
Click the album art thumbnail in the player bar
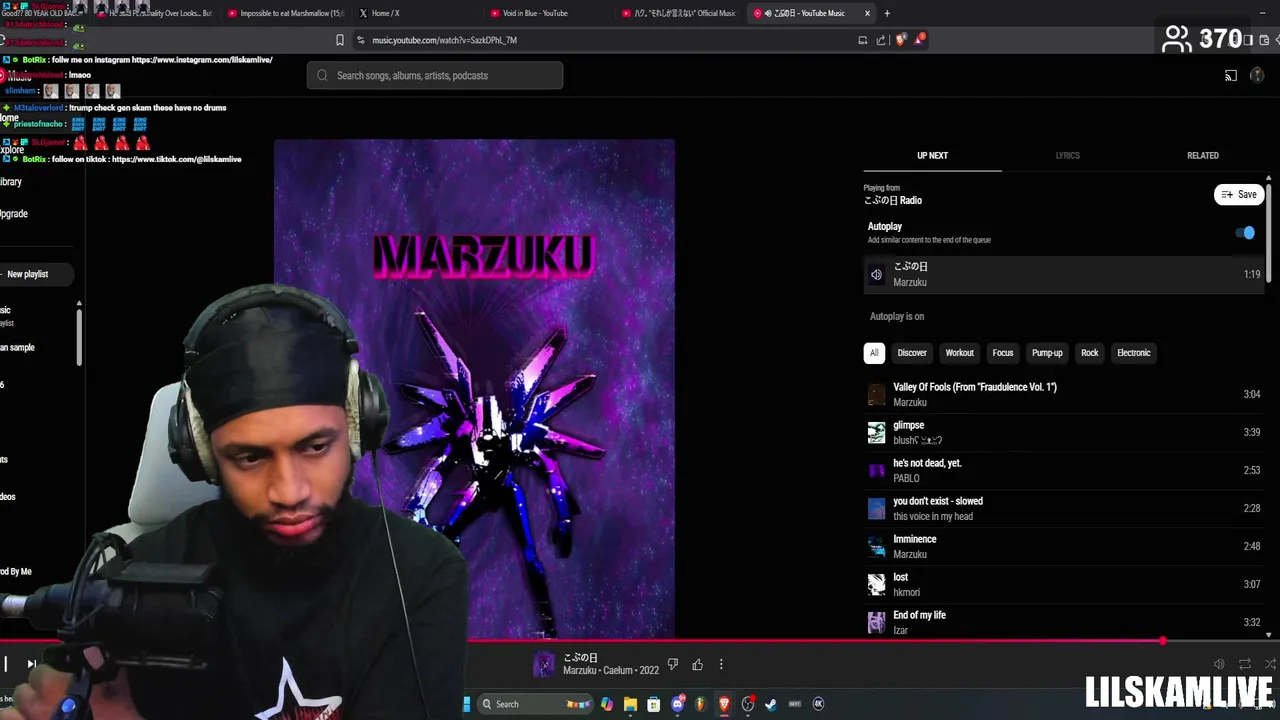[544, 665]
